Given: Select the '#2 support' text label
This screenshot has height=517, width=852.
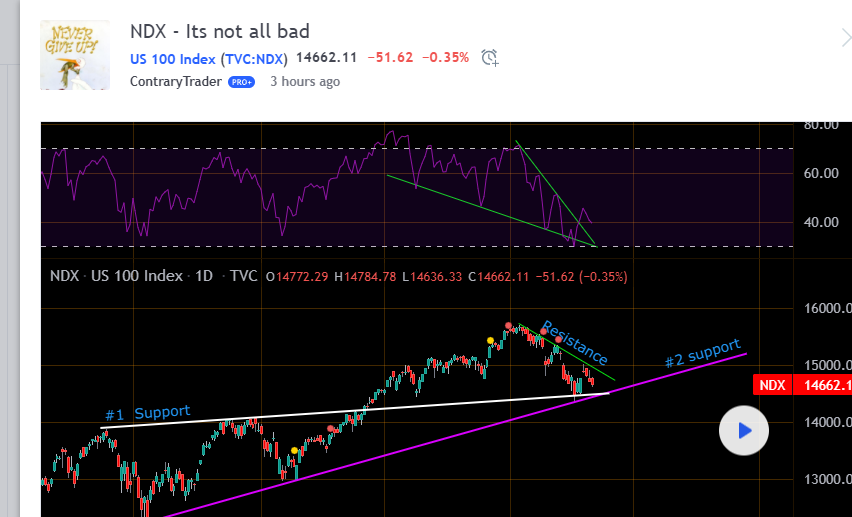Looking at the screenshot, I should [x=703, y=354].
